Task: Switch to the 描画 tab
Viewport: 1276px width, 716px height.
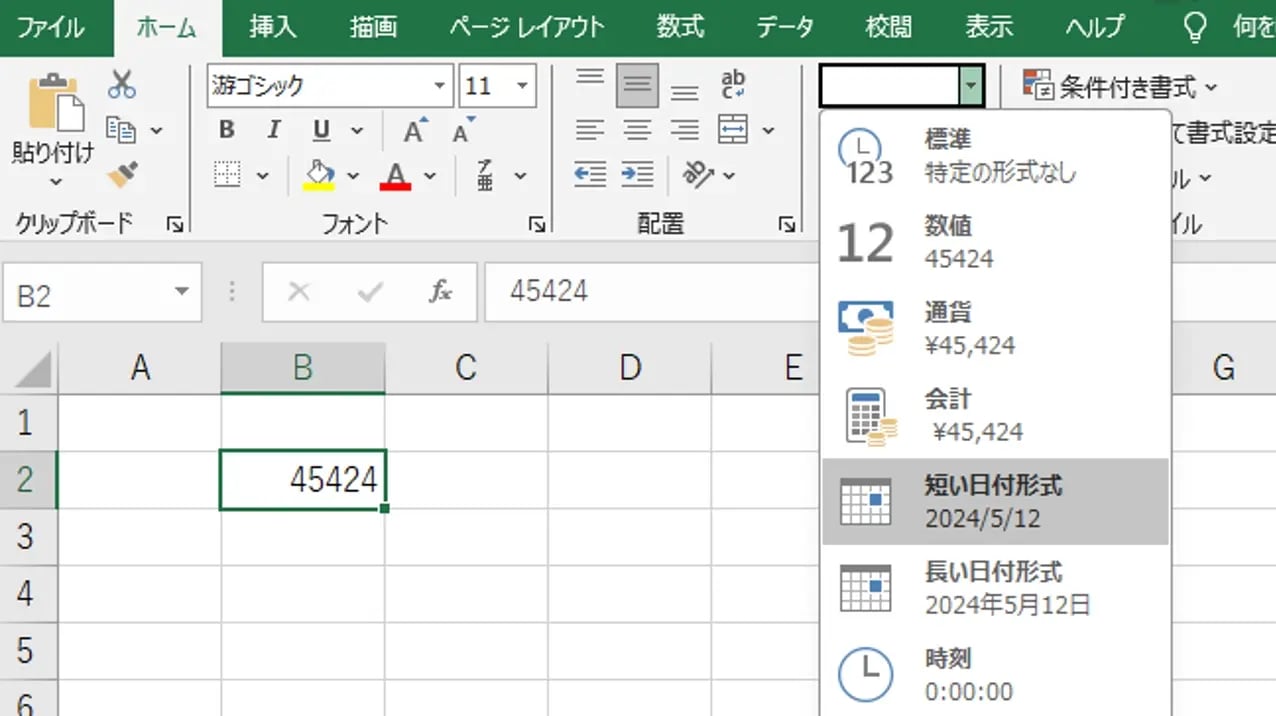Action: click(x=373, y=28)
